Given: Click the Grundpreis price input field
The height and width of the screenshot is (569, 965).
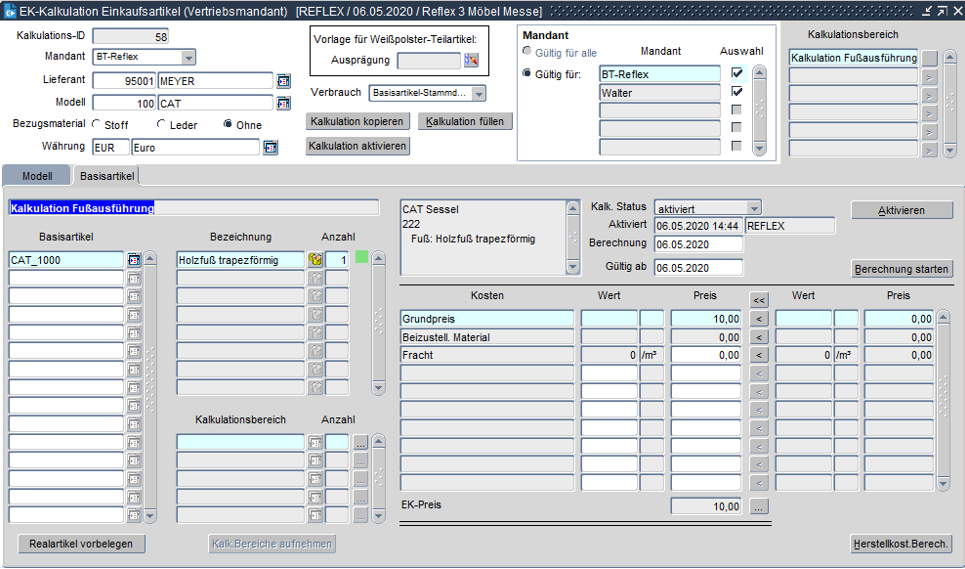Looking at the screenshot, I should [706, 319].
